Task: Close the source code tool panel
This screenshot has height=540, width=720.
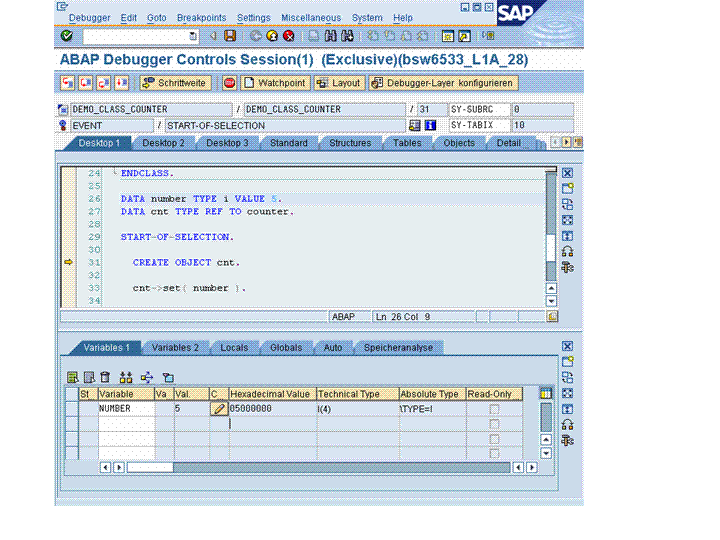Action: pyautogui.click(x=568, y=173)
